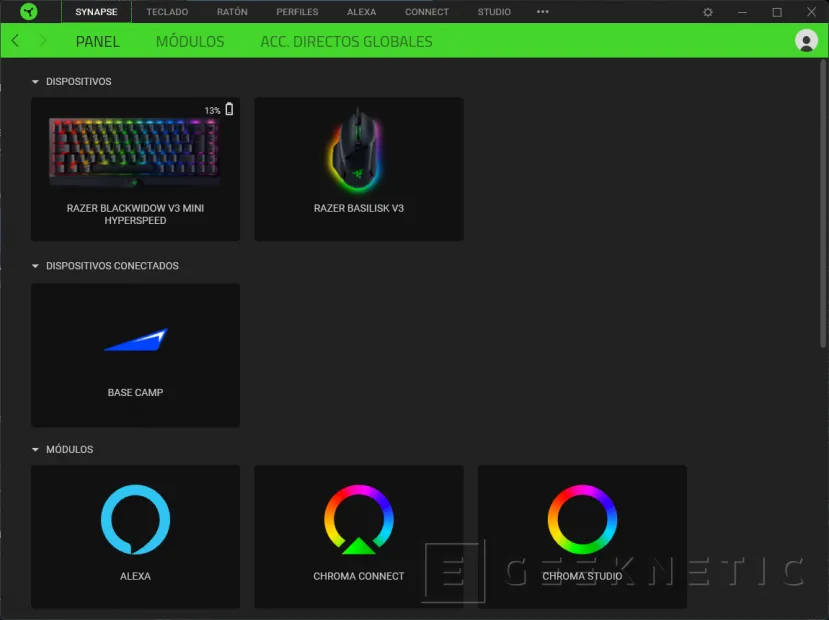Collapse the Dispositivos section

coord(35,81)
